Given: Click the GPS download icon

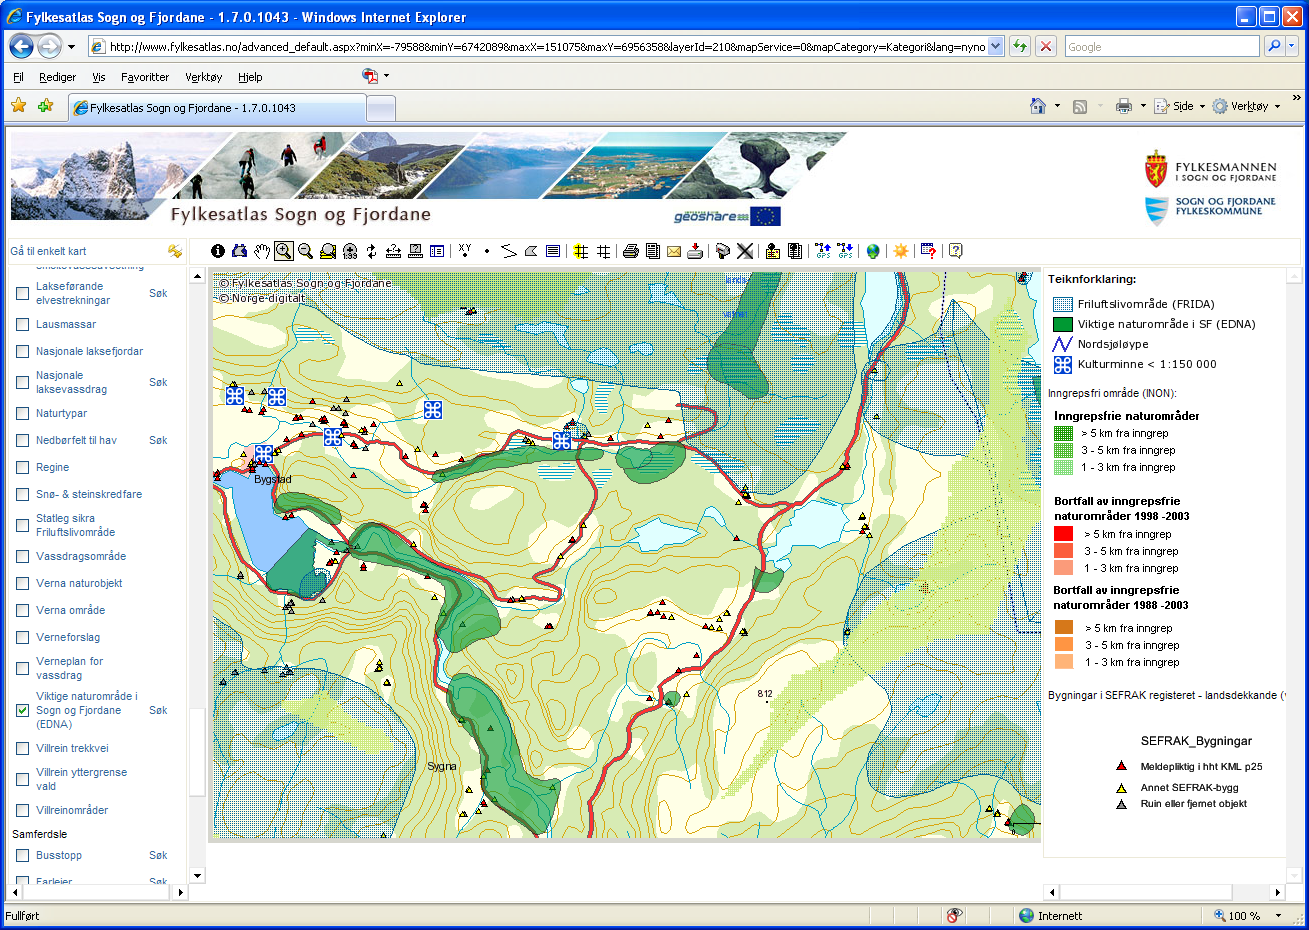Looking at the screenshot, I should [x=845, y=251].
